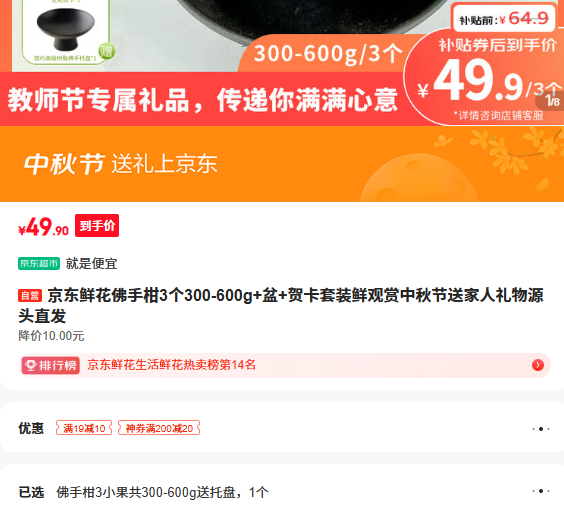
Task: Click the 就是便宜 slogan text
Action: (91, 264)
